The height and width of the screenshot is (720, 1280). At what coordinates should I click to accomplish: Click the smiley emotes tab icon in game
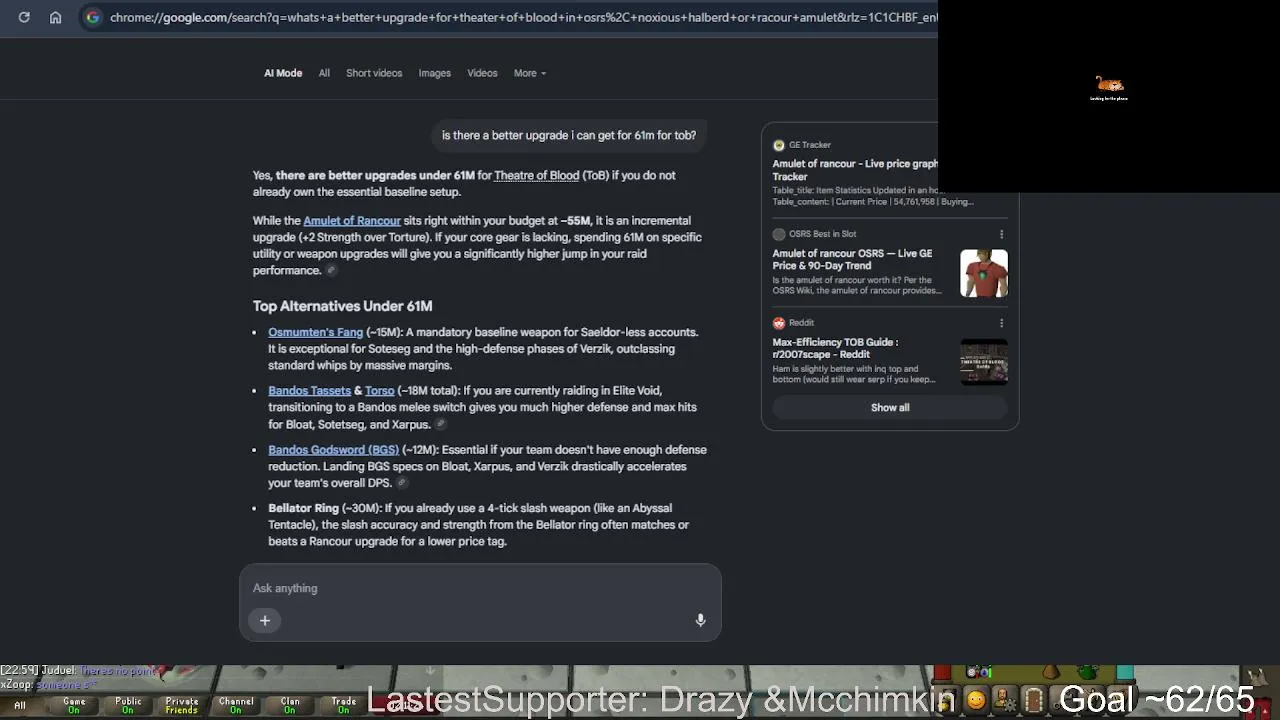975,701
